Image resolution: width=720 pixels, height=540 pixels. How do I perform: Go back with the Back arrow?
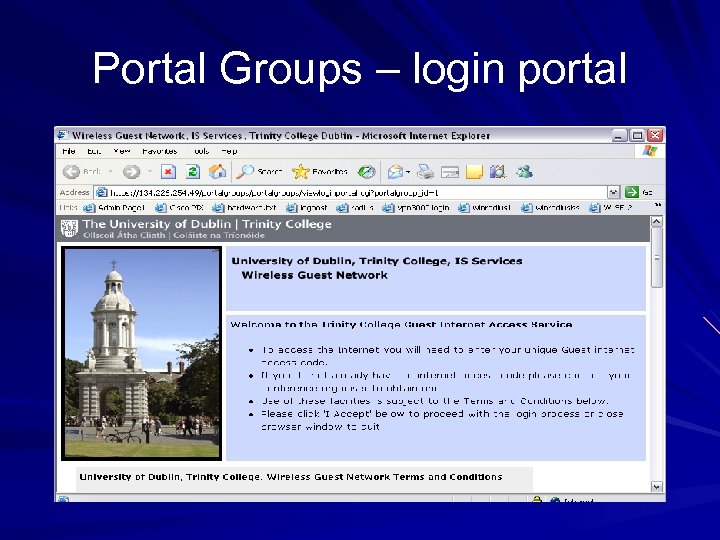click(x=72, y=172)
